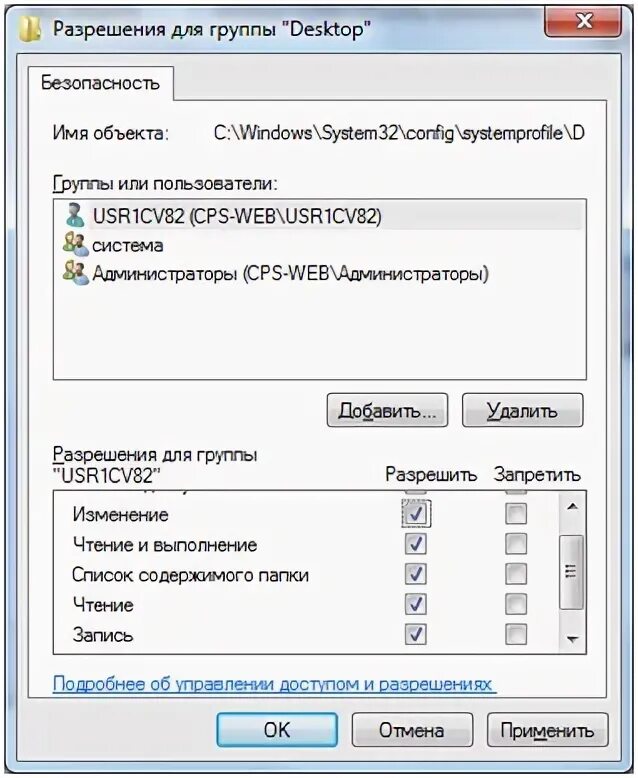The width and height of the screenshot is (638, 778).
Task: Select the система group icon
Action: tap(75, 244)
